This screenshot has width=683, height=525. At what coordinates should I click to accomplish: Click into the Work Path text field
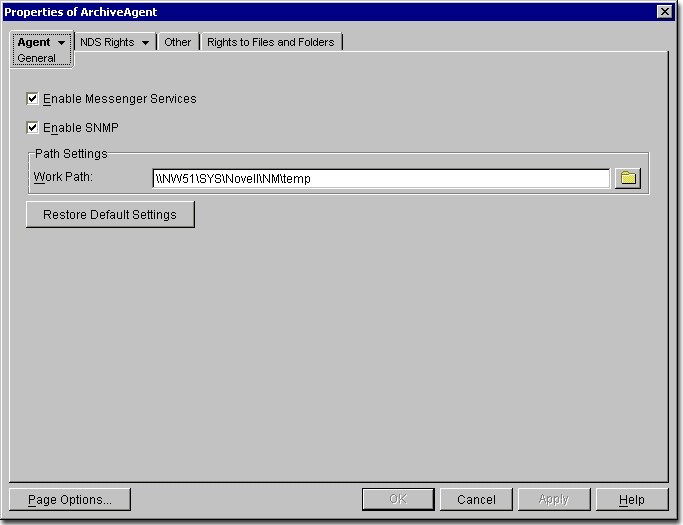click(381, 179)
